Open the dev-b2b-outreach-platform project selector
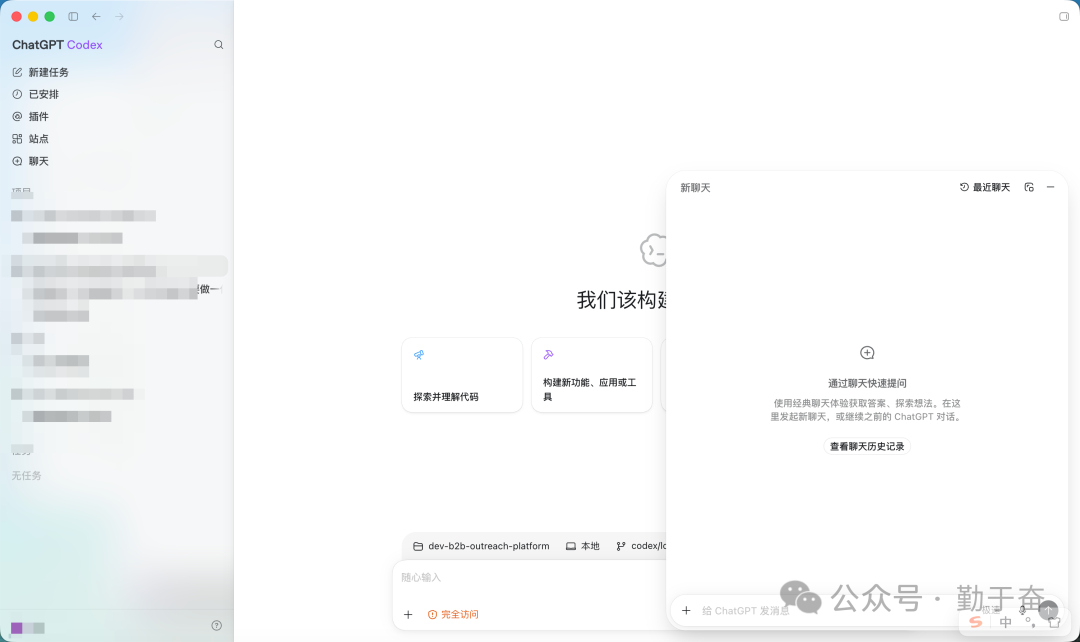Image resolution: width=1080 pixels, height=642 pixels. point(481,546)
